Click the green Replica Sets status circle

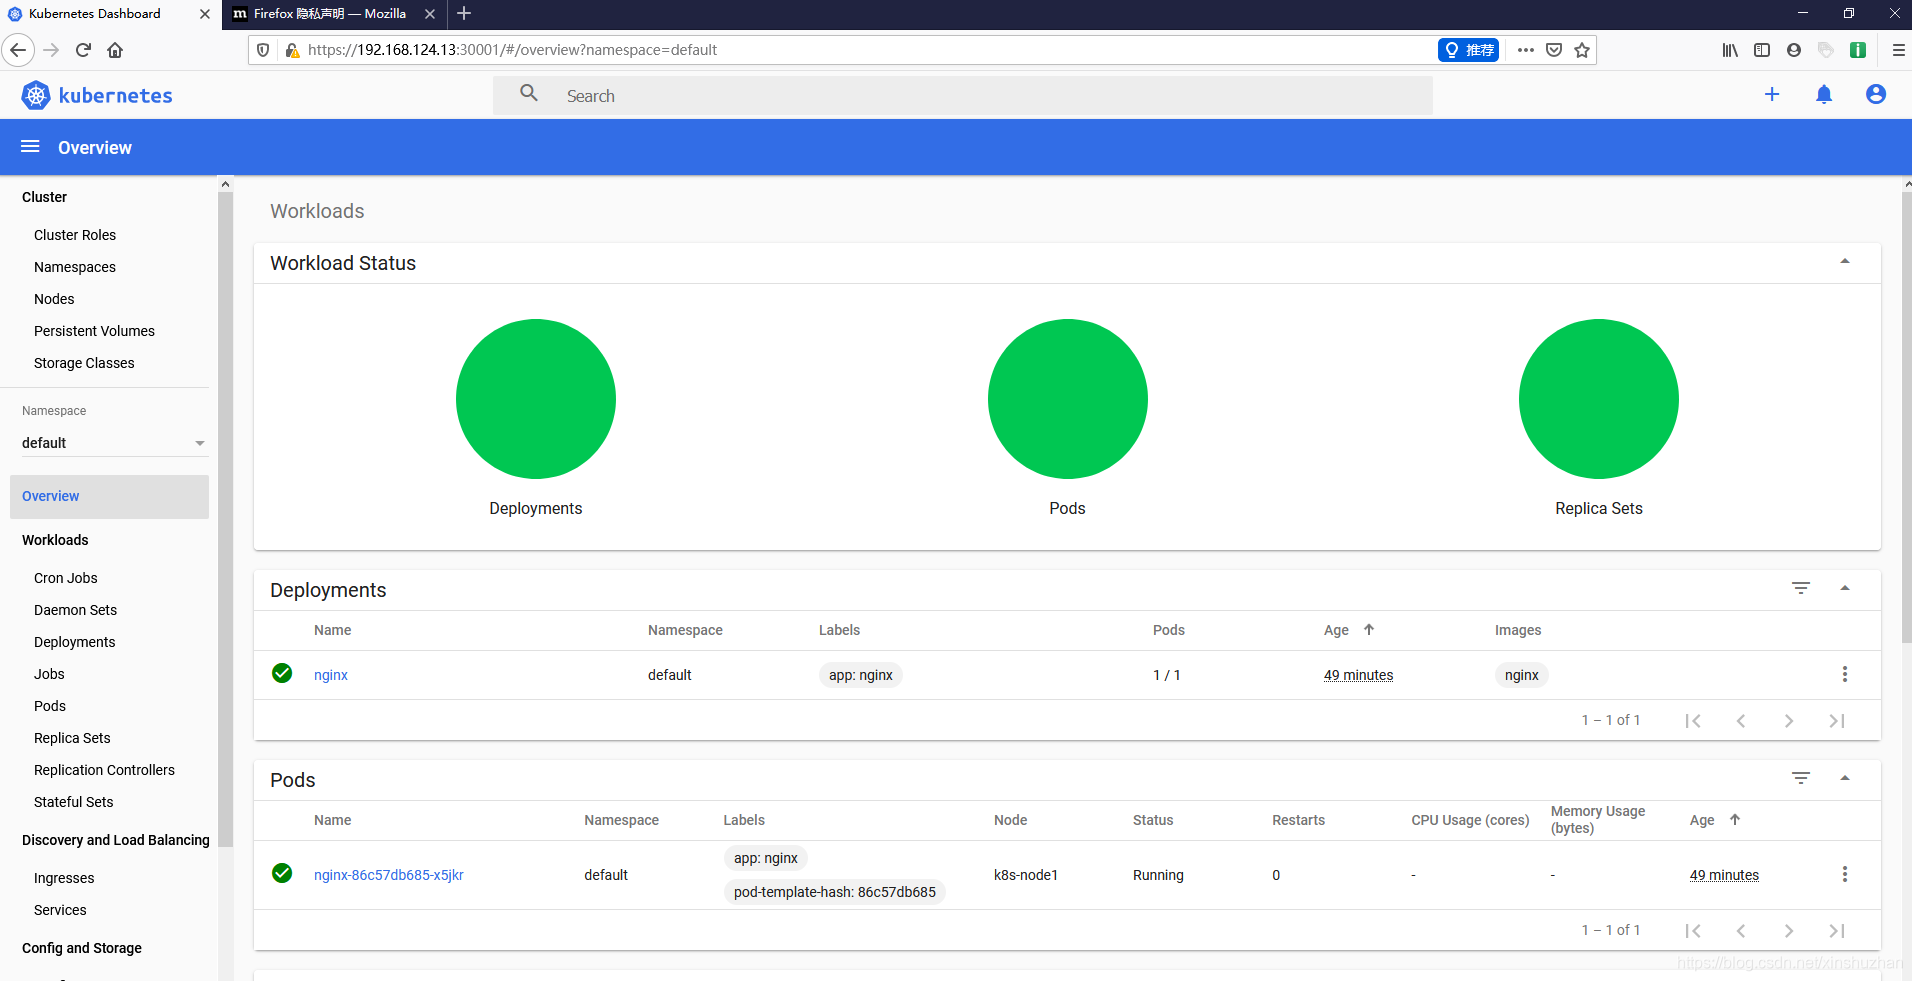(x=1599, y=399)
